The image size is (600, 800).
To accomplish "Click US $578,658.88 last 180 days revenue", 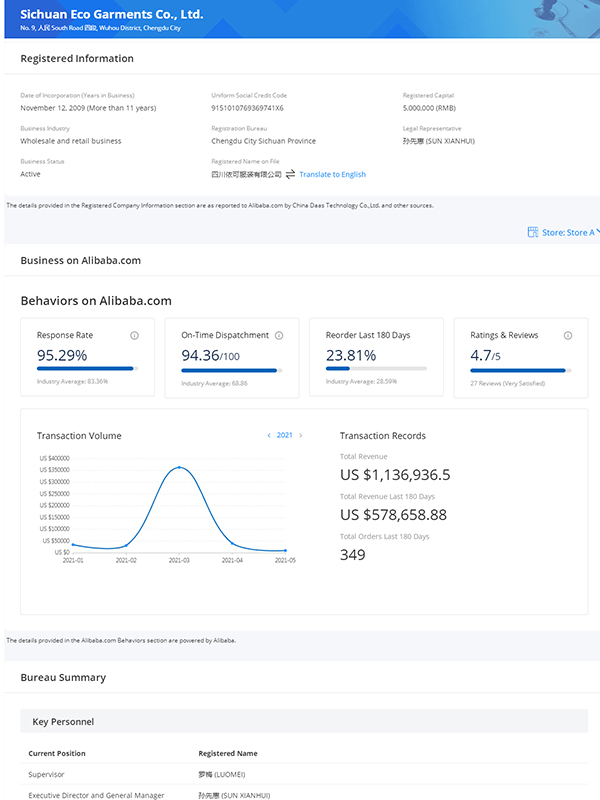I will (x=393, y=515).
